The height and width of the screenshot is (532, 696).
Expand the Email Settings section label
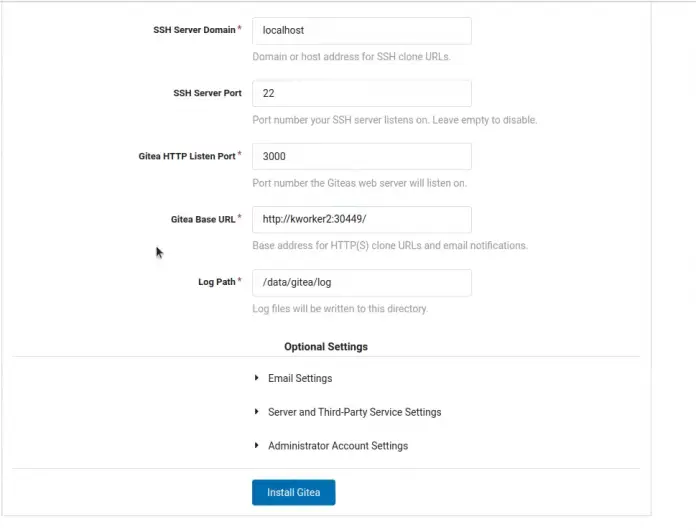(300, 378)
